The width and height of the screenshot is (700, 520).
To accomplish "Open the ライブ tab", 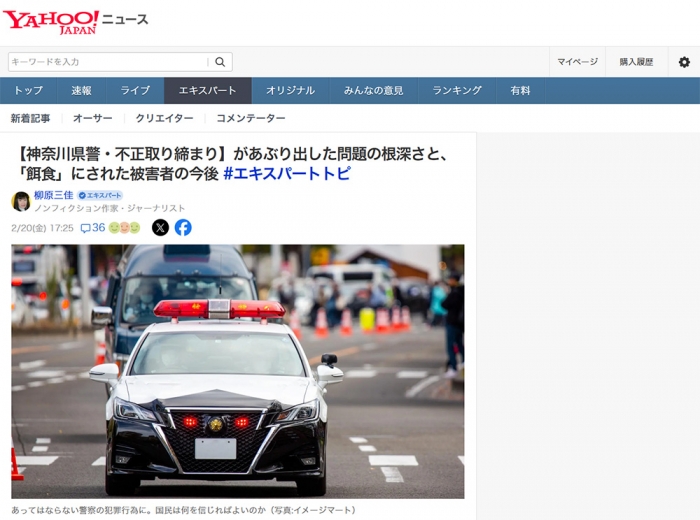I will point(135,91).
